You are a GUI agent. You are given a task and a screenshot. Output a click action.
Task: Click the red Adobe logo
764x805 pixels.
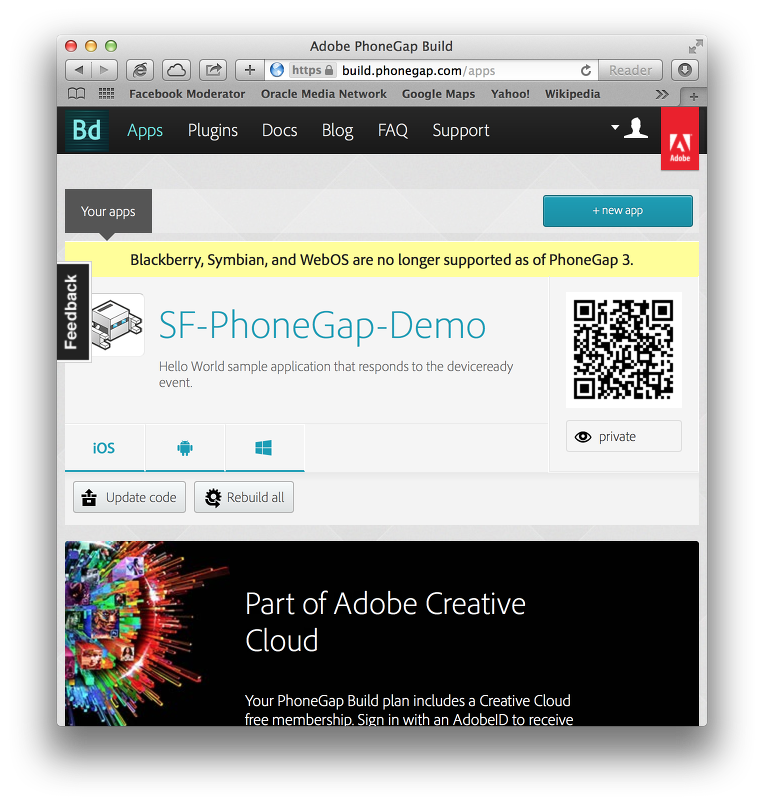tap(680, 139)
